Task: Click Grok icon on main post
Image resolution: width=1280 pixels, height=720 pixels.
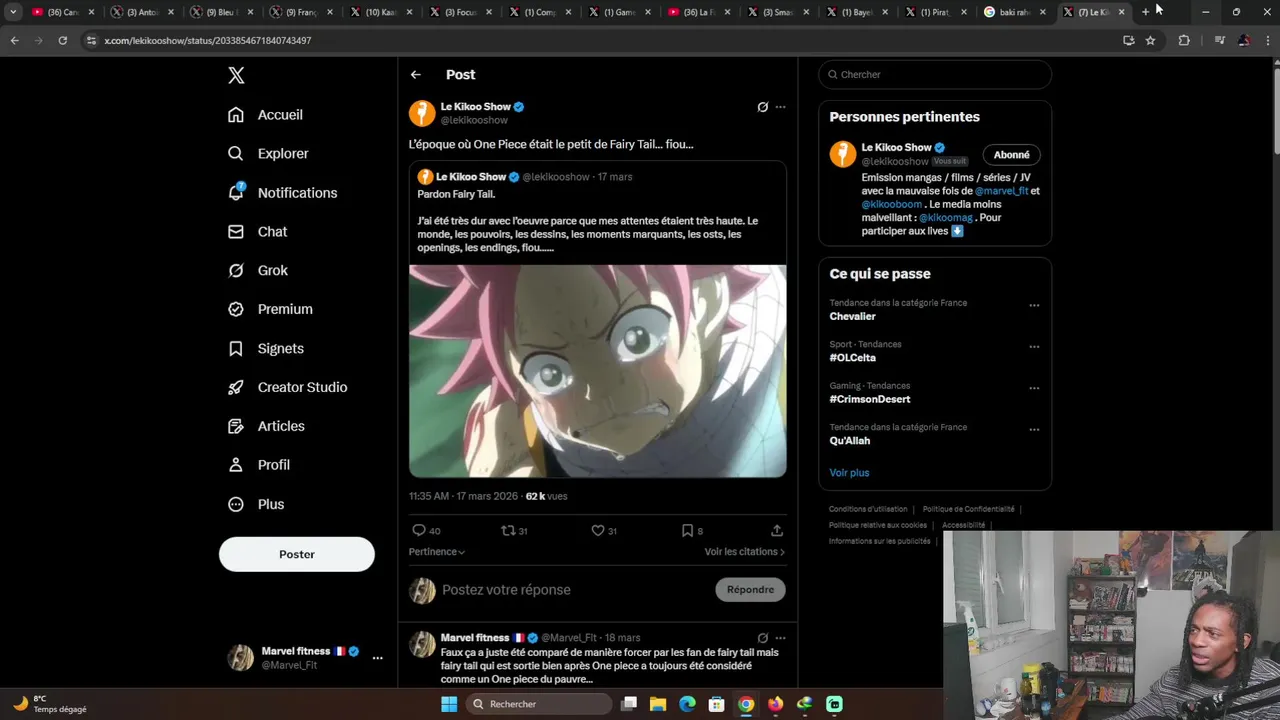Action: coord(762,107)
